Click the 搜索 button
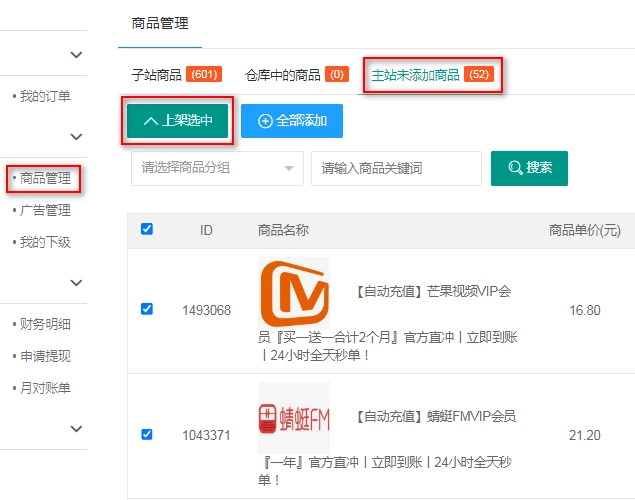The image size is (635, 500). click(x=529, y=168)
